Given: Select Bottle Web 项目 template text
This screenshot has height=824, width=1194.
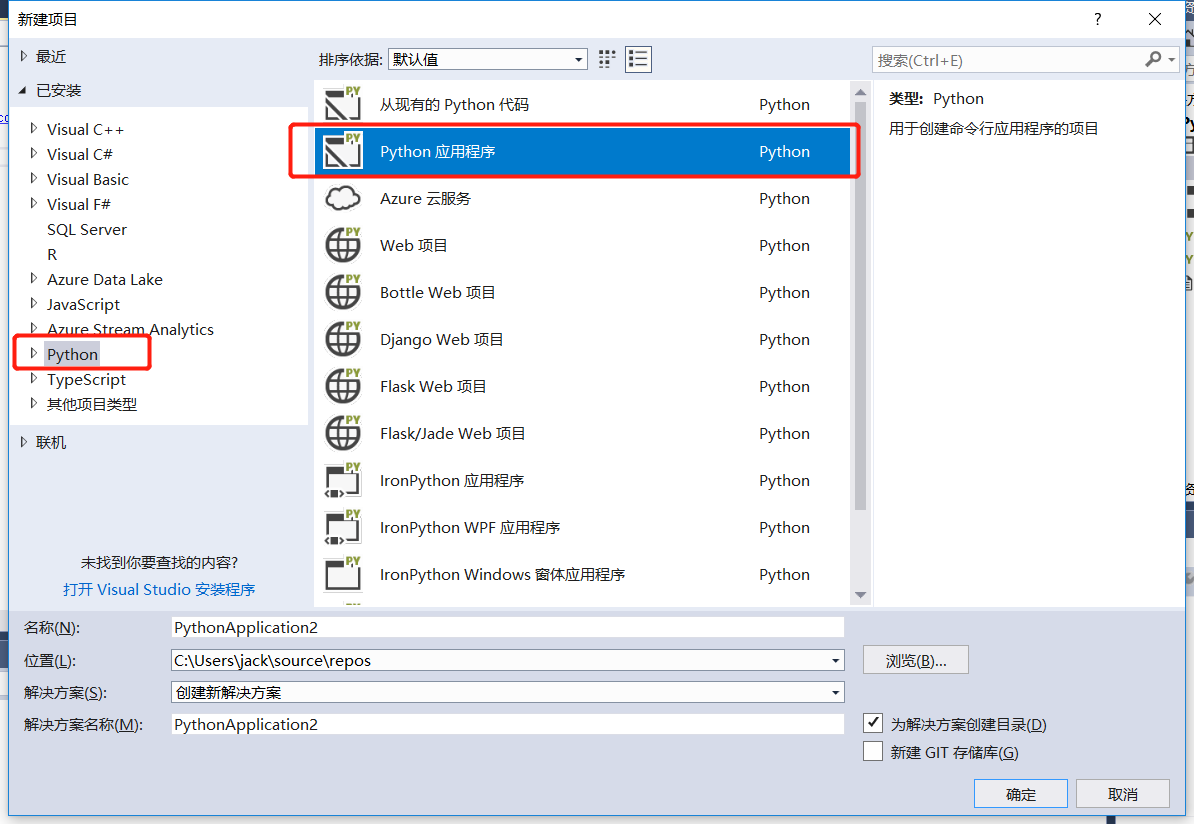Looking at the screenshot, I should [437, 292].
